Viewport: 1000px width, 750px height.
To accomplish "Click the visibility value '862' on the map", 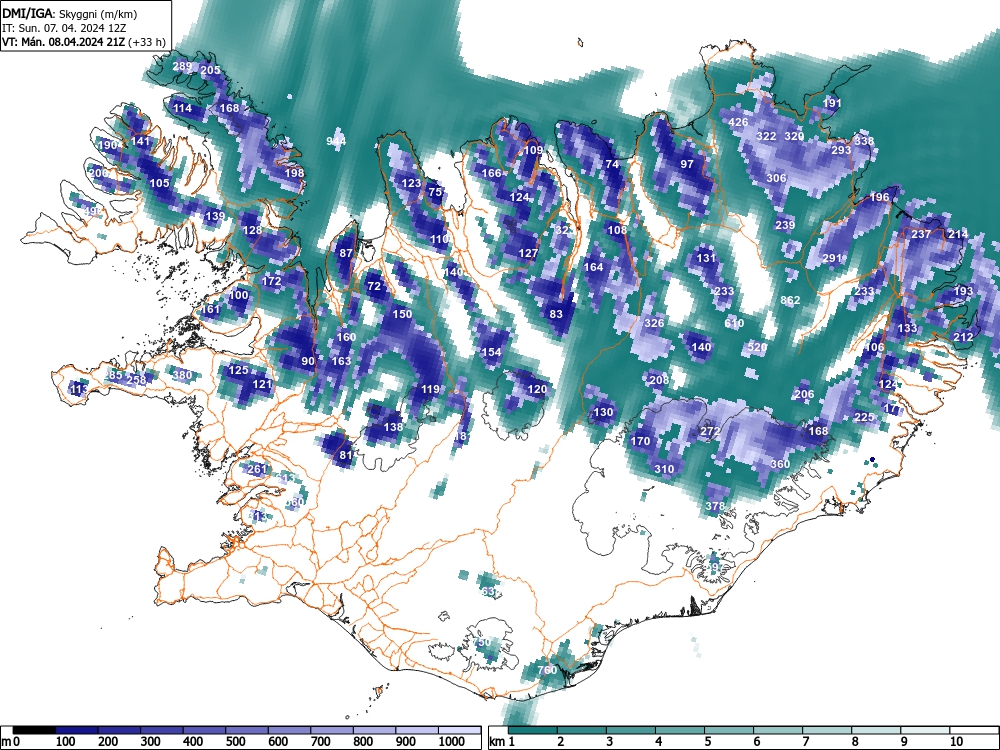I will [790, 300].
